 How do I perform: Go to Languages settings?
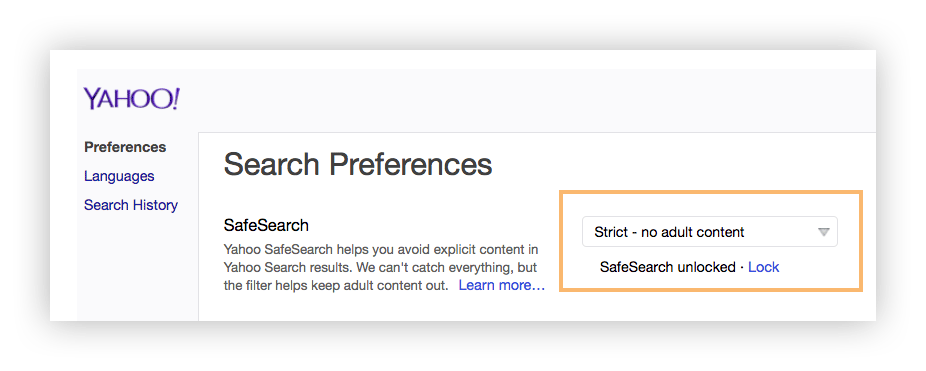[x=119, y=176]
